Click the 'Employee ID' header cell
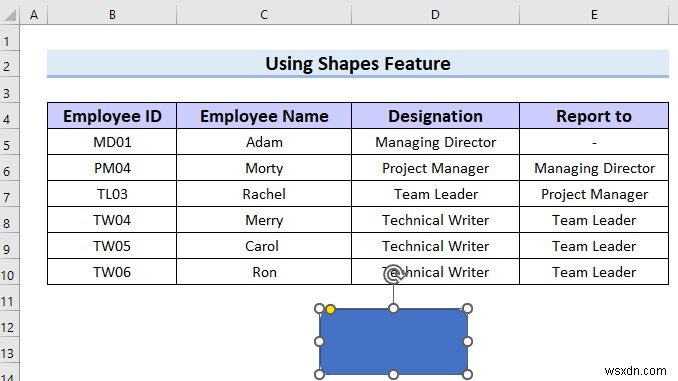The height and width of the screenshot is (381, 678). (x=112, y=116)
